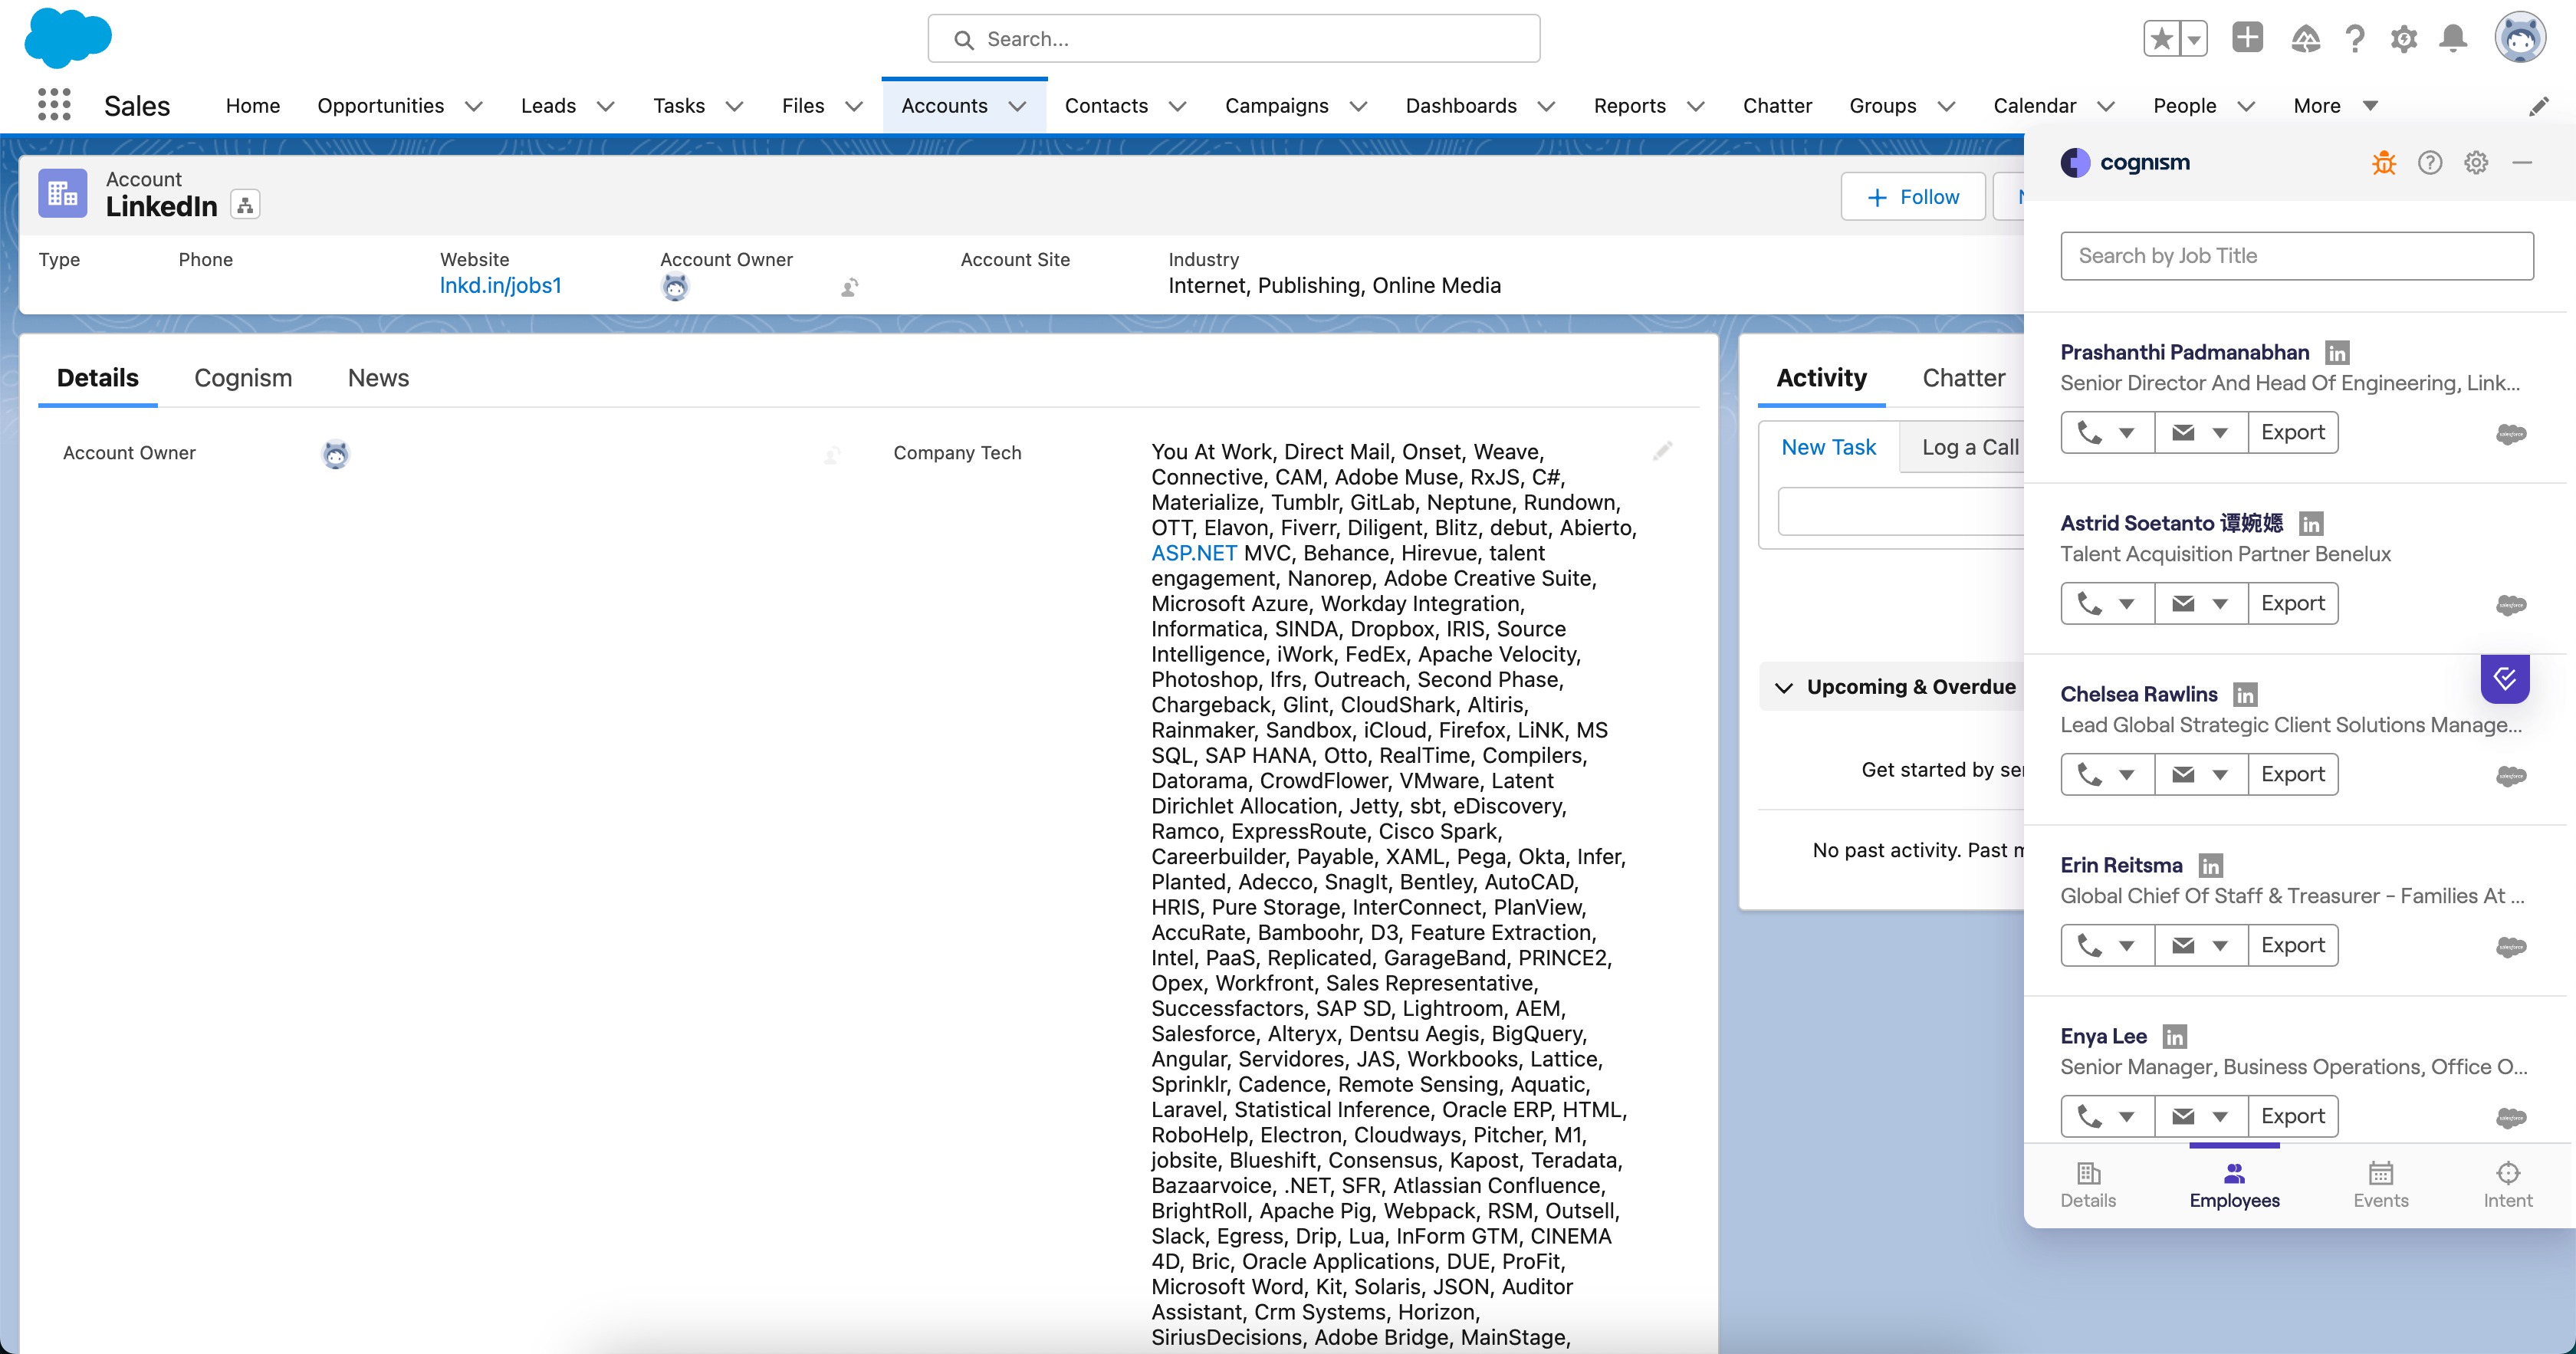Open the Notifications bell icon
The image size is (2576, 1354).
2453,39
